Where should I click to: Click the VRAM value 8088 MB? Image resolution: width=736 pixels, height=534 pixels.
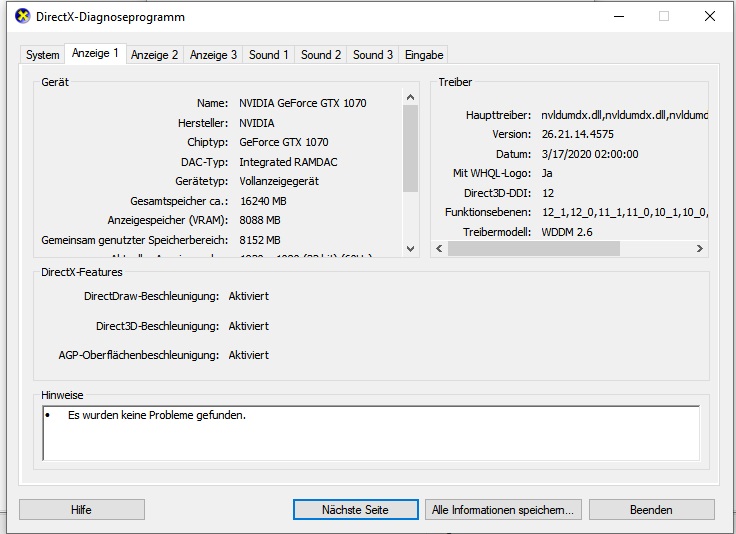coord(260,220)
